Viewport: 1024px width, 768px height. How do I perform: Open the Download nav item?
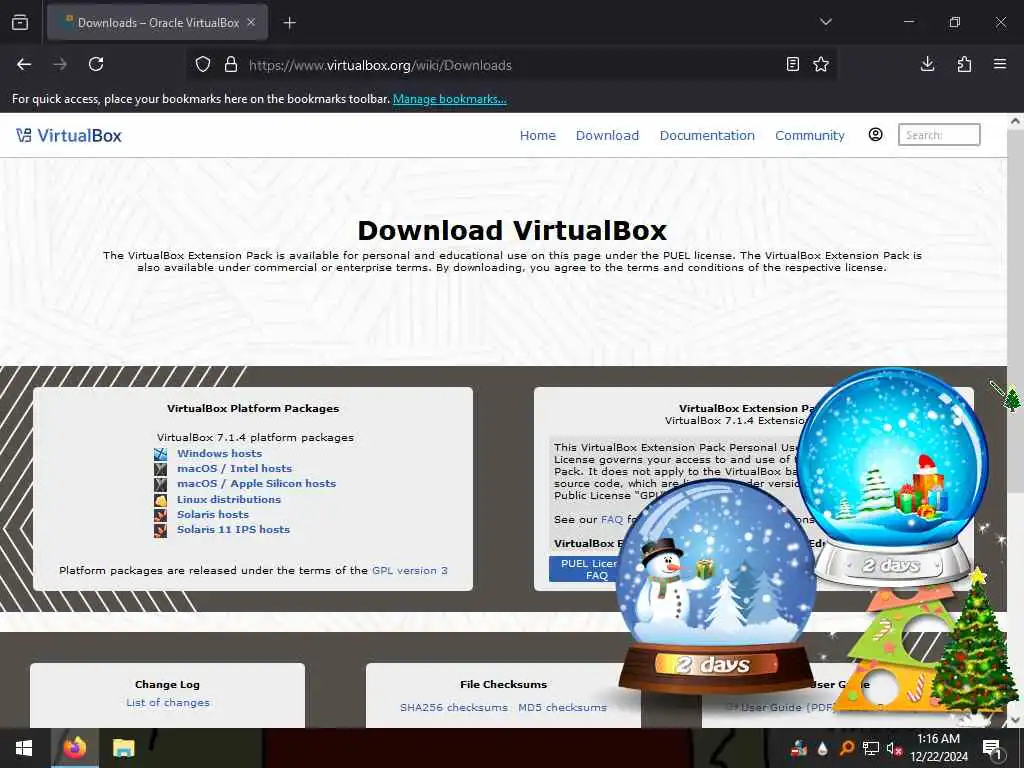[607, 135]
